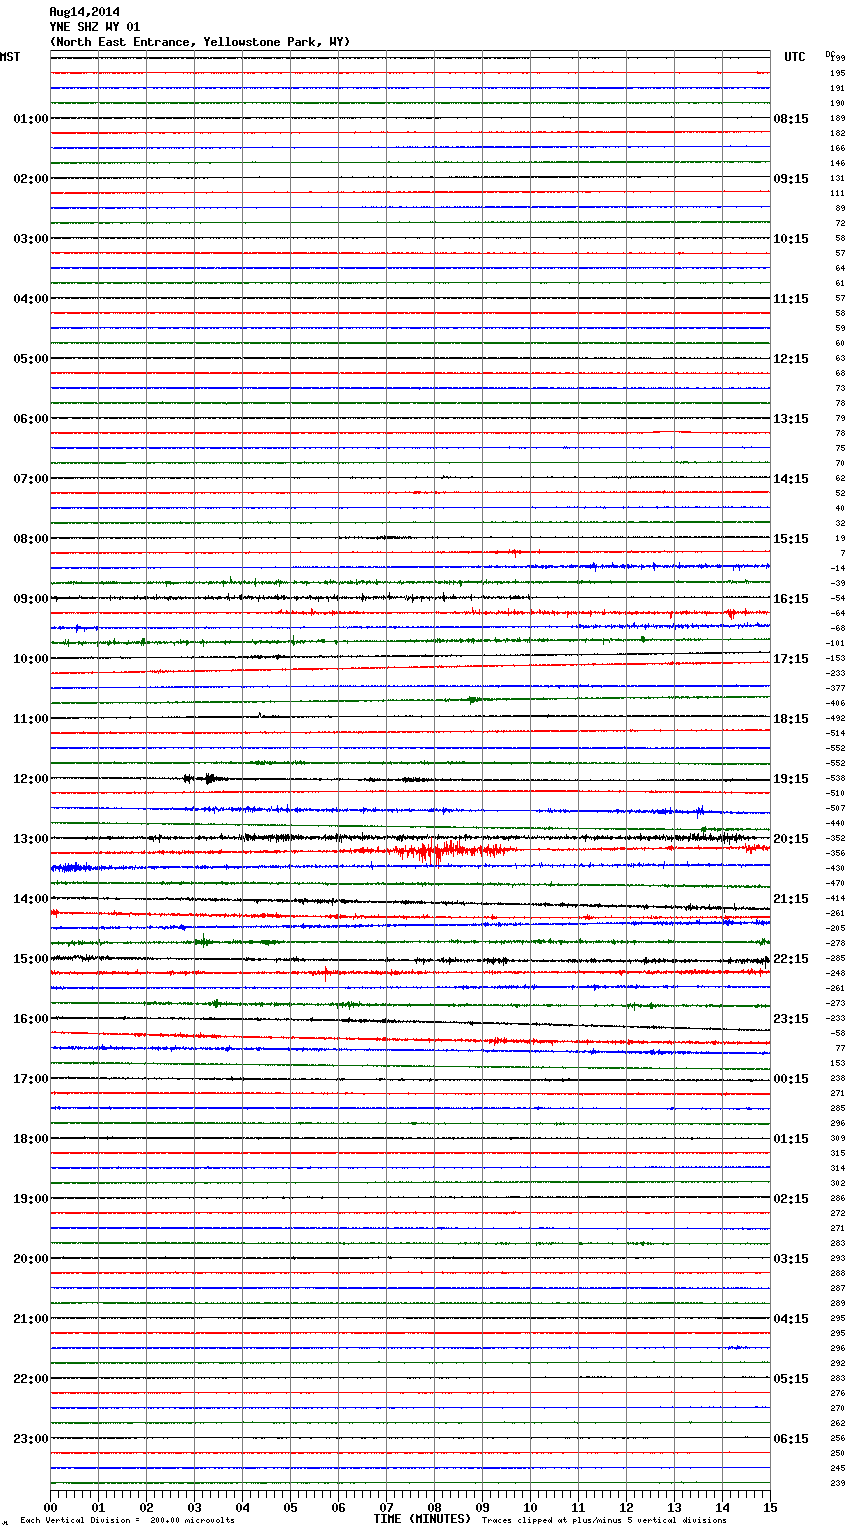Select the 19:00 MST row label
The width and height of the screenshot is (850, 1534).
(x=31, y=1199)
